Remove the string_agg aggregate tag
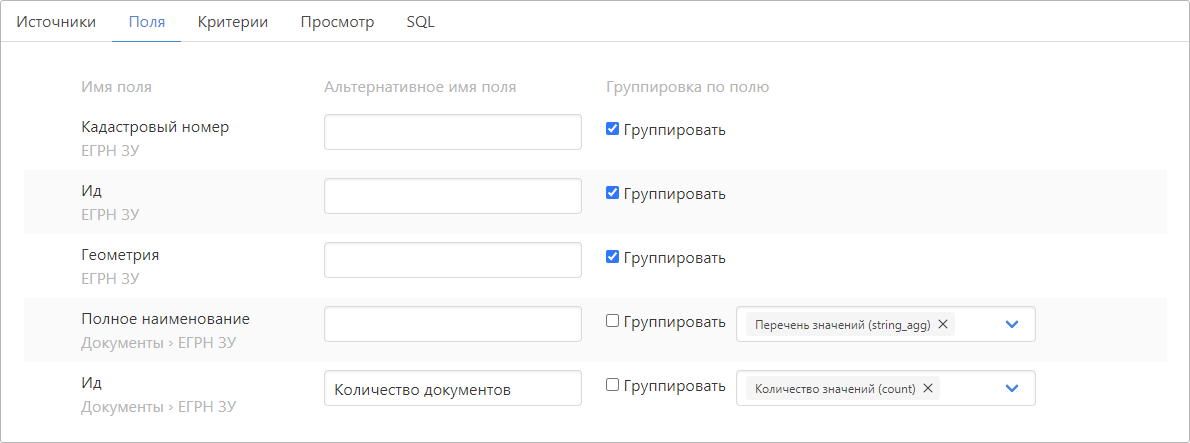Viewport: 1190px width, 443px height. click(942, 325)
